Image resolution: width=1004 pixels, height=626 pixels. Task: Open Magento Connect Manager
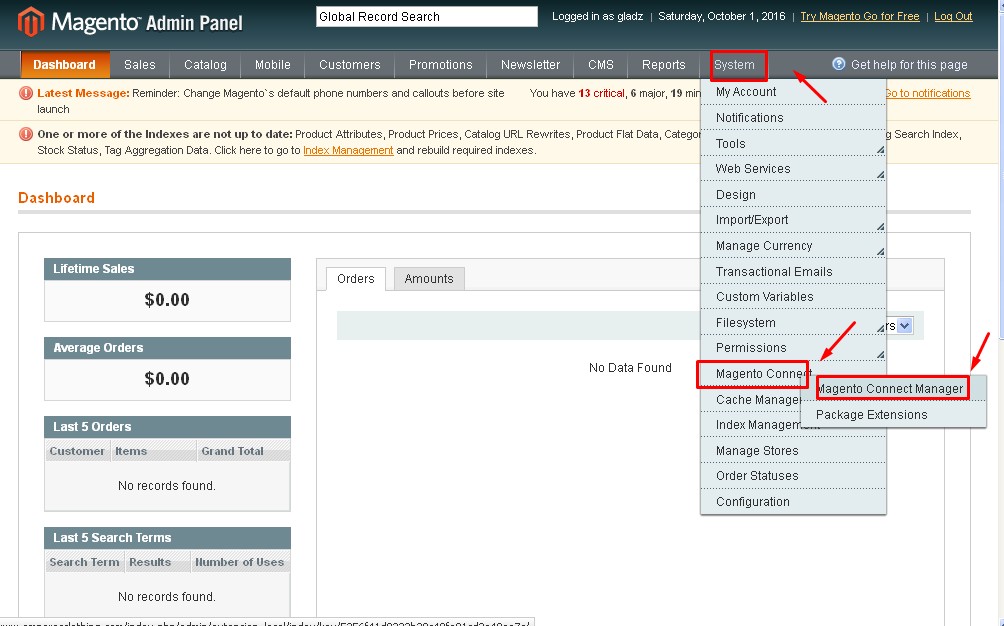click(x=892, y=389)
